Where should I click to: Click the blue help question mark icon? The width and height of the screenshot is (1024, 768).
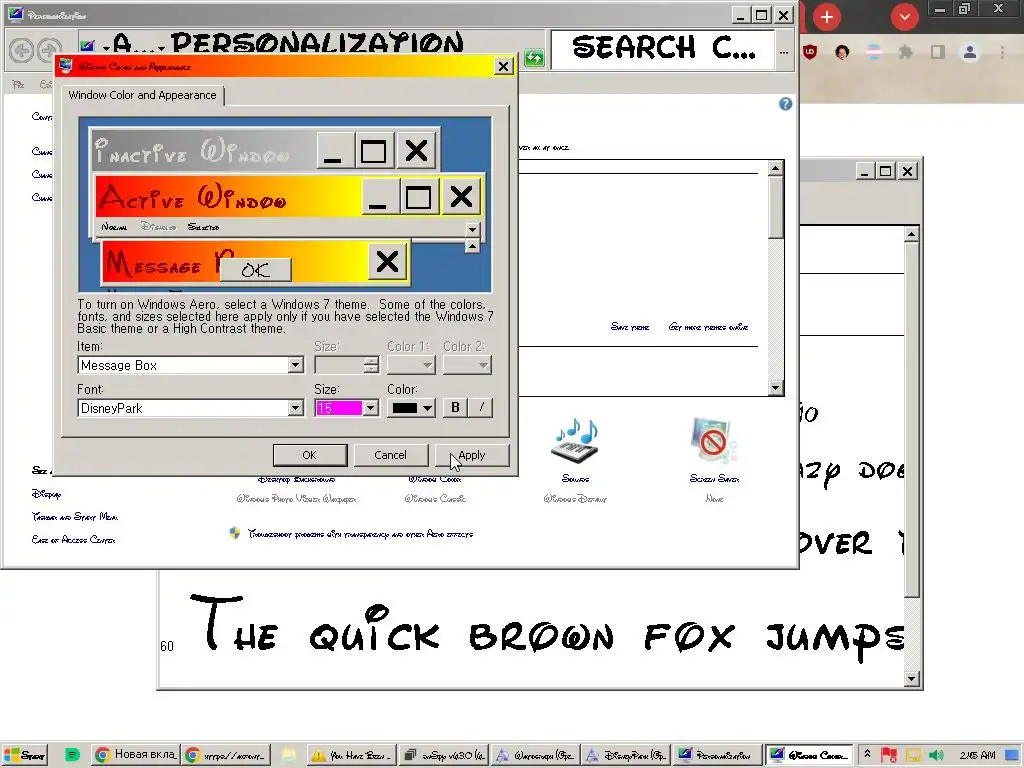tap(785, 104)
